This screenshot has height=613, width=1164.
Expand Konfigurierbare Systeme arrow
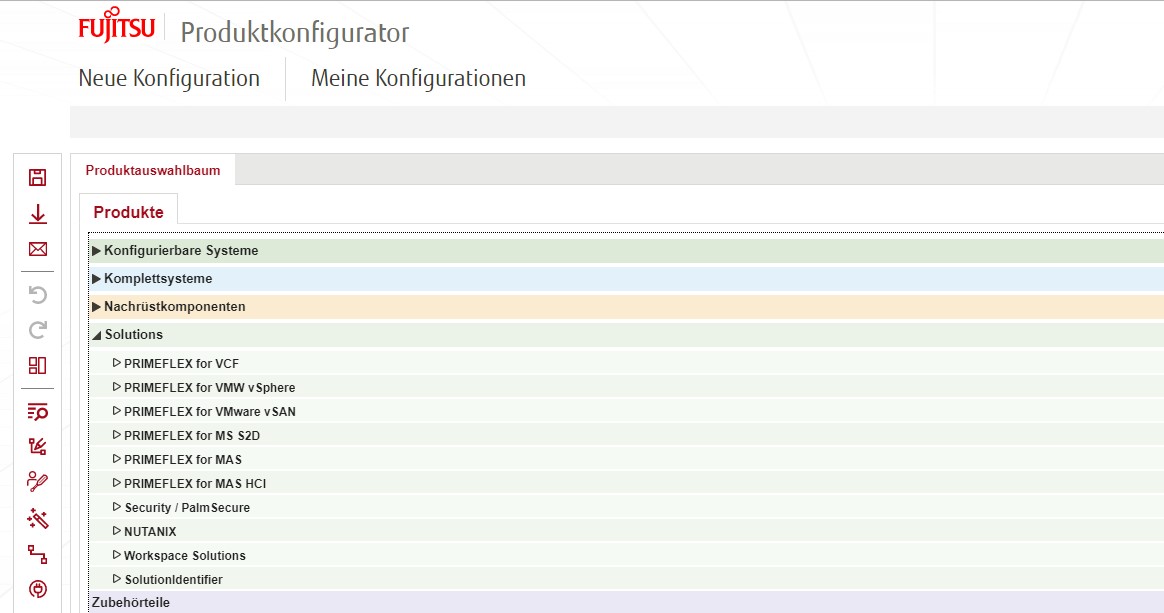pyautogui.click(x=97, y=251)
